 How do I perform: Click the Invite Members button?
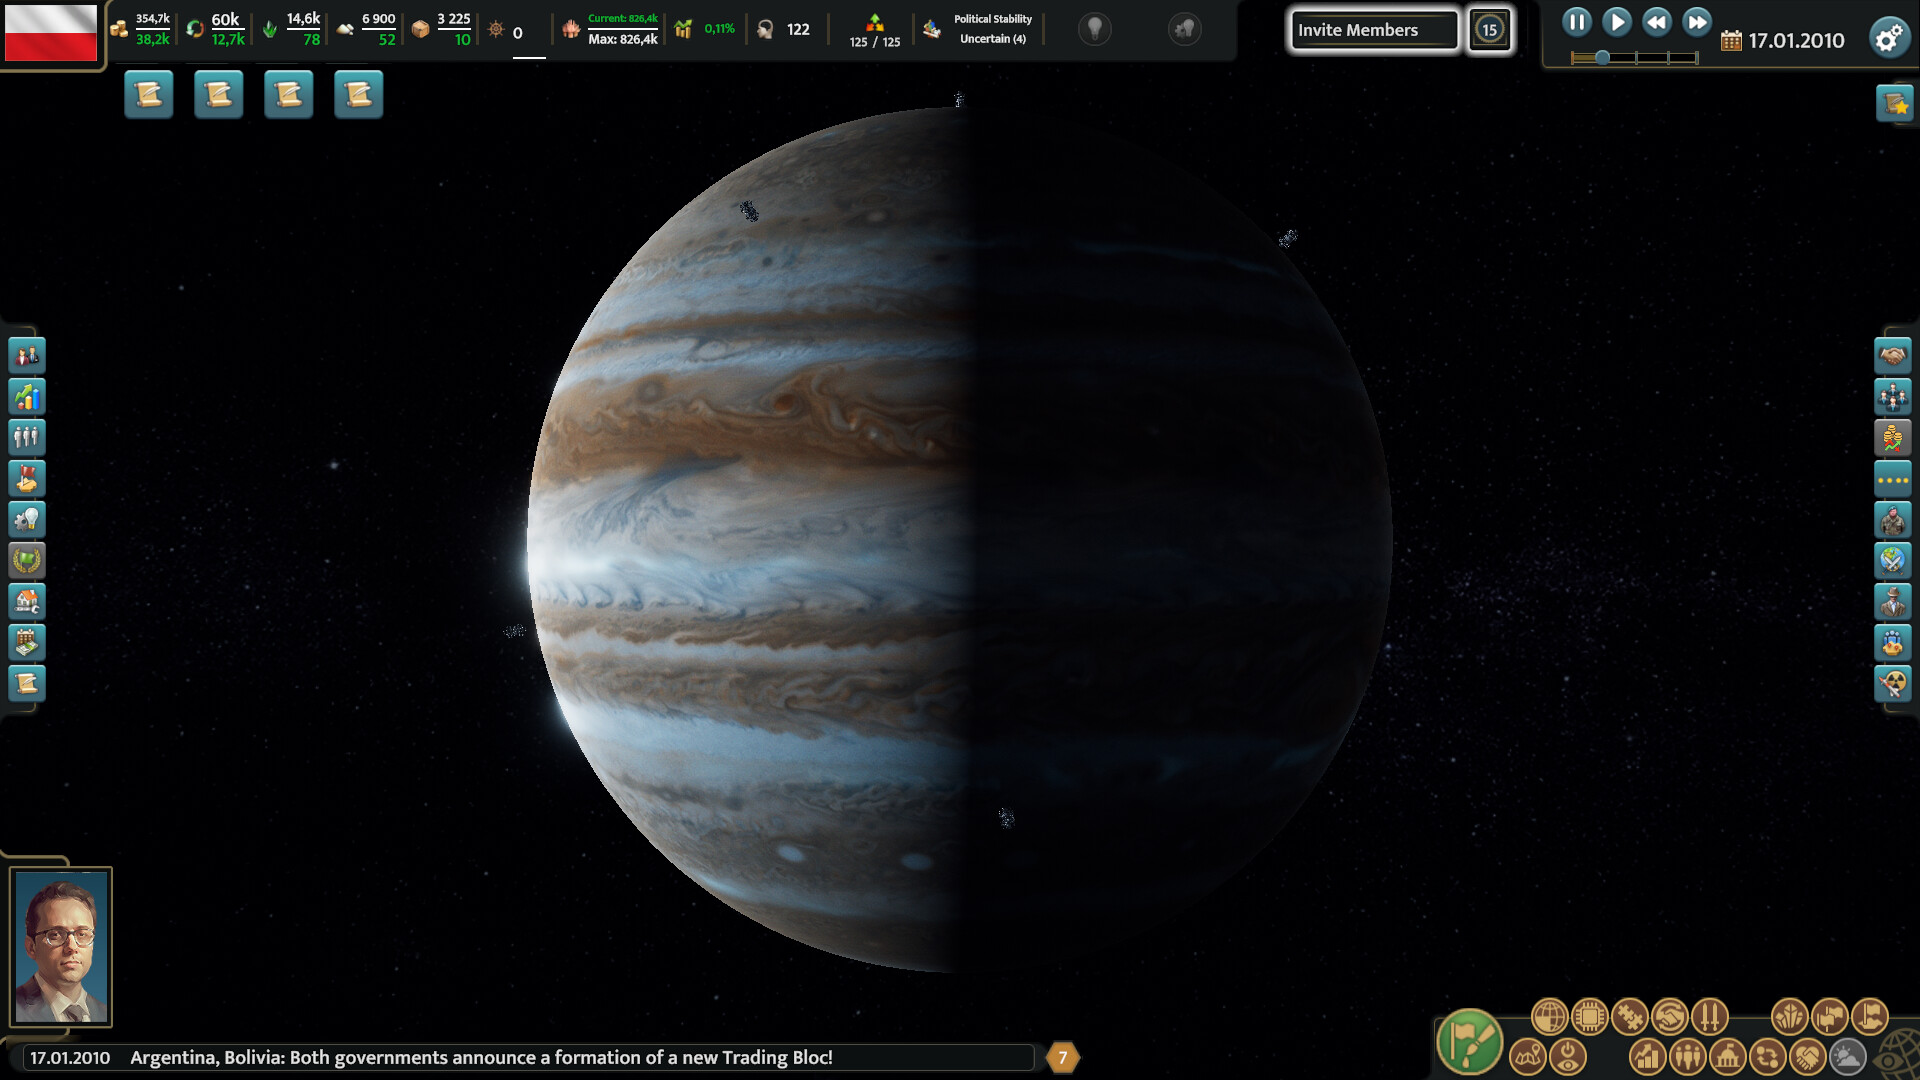[x=1373, y=30]
